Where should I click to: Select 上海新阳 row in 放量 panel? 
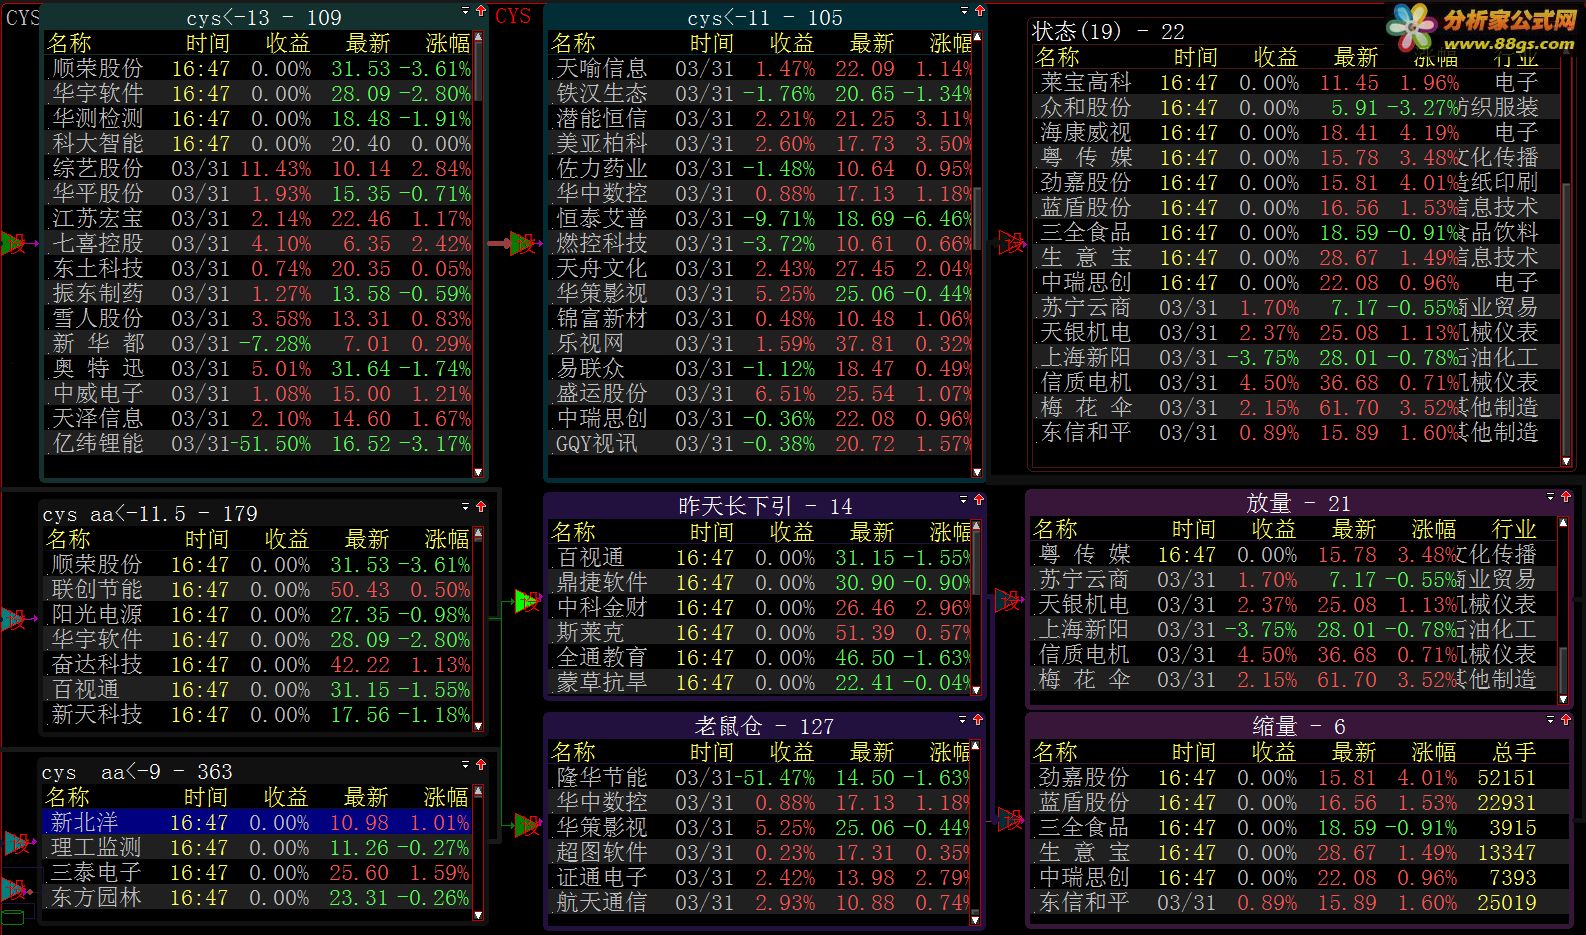(x=1294, y=629)
